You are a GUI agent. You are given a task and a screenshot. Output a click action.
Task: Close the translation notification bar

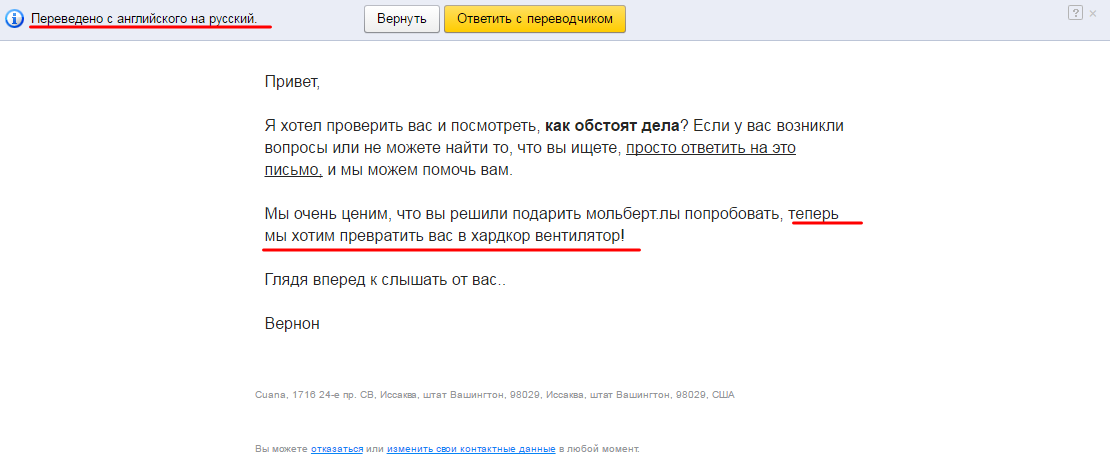(1094, 12)
